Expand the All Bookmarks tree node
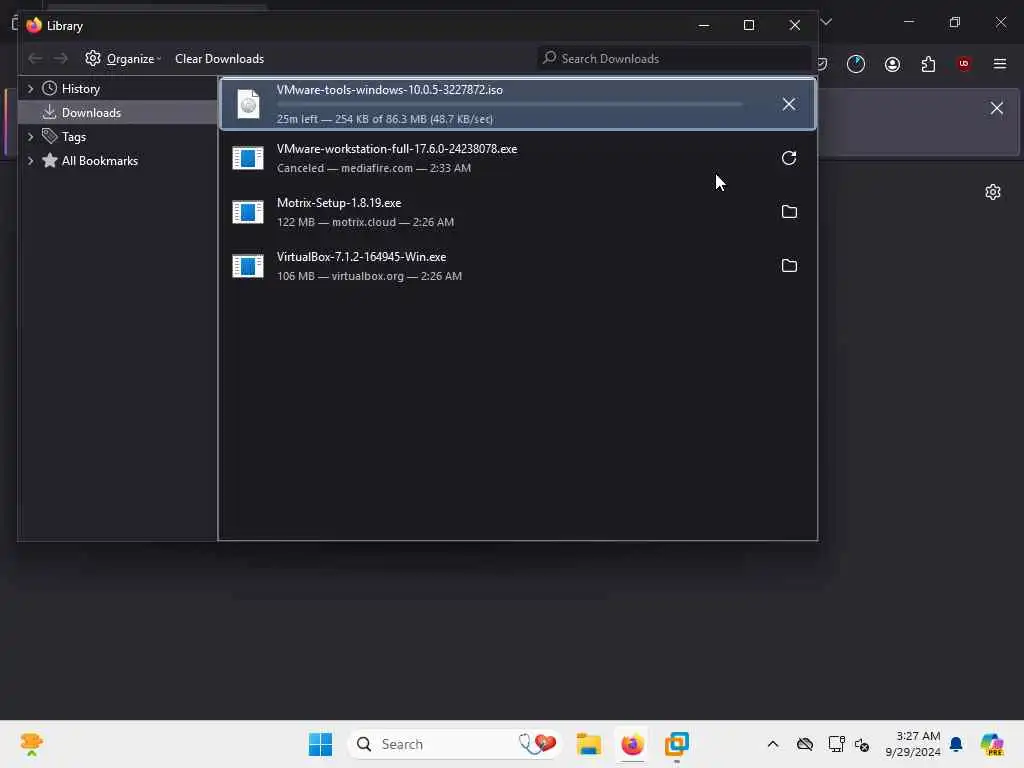The image size is (1024, 768). 30,161
